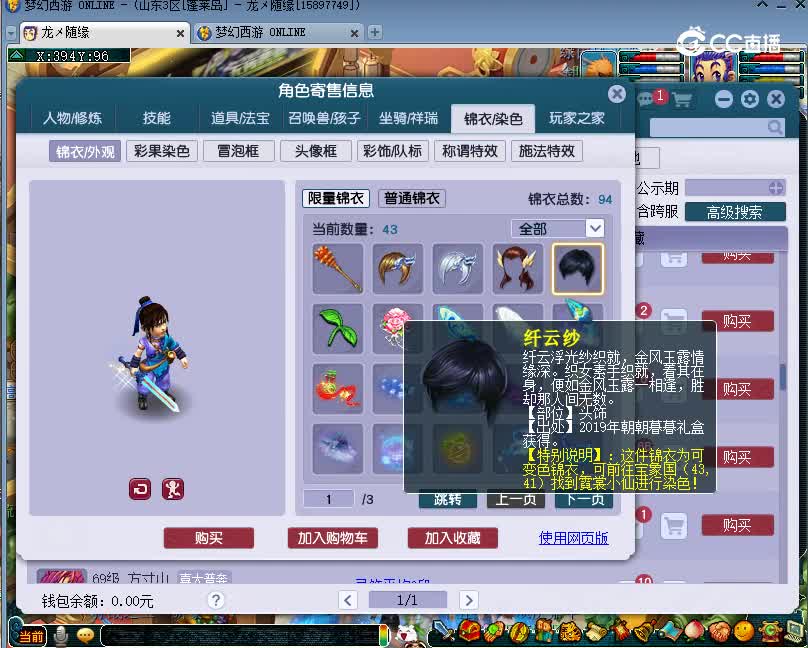Go to next listing page arrow
This screenshot has height=648, width=808.
tap(468, 600)
